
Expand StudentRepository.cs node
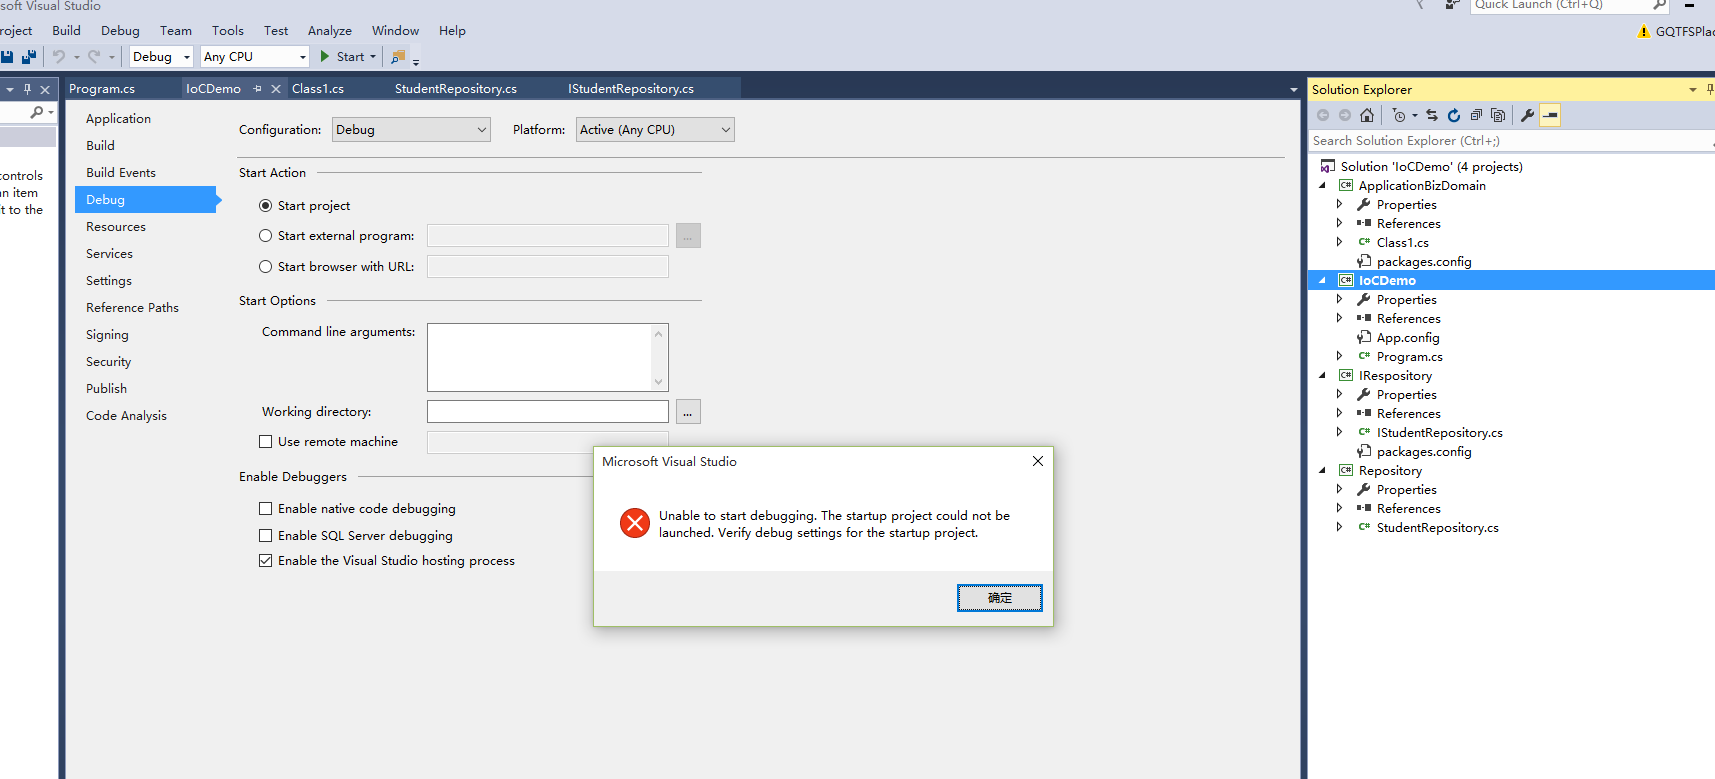[1340, 528]
